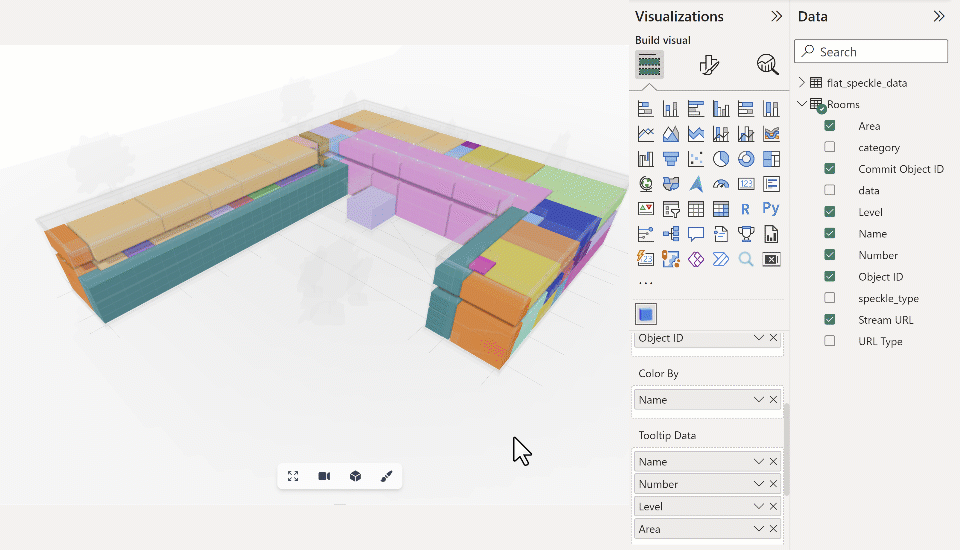Uncheck the Area field checkbox
The width and height of the screenshot is (960, 550).
click(830, 126)
